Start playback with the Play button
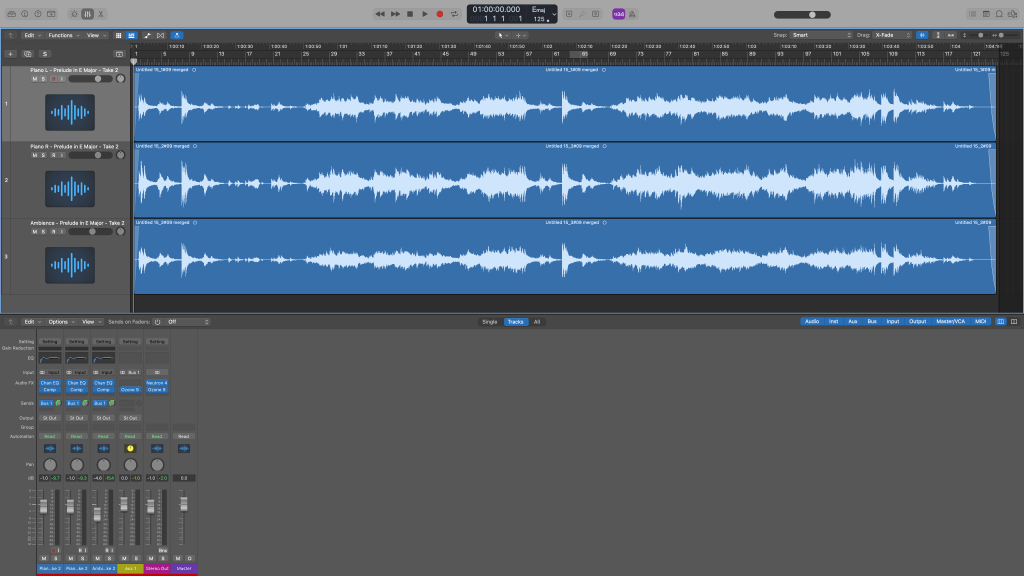1024x576 pixels. pyautogui.click(x=424, y=14)
